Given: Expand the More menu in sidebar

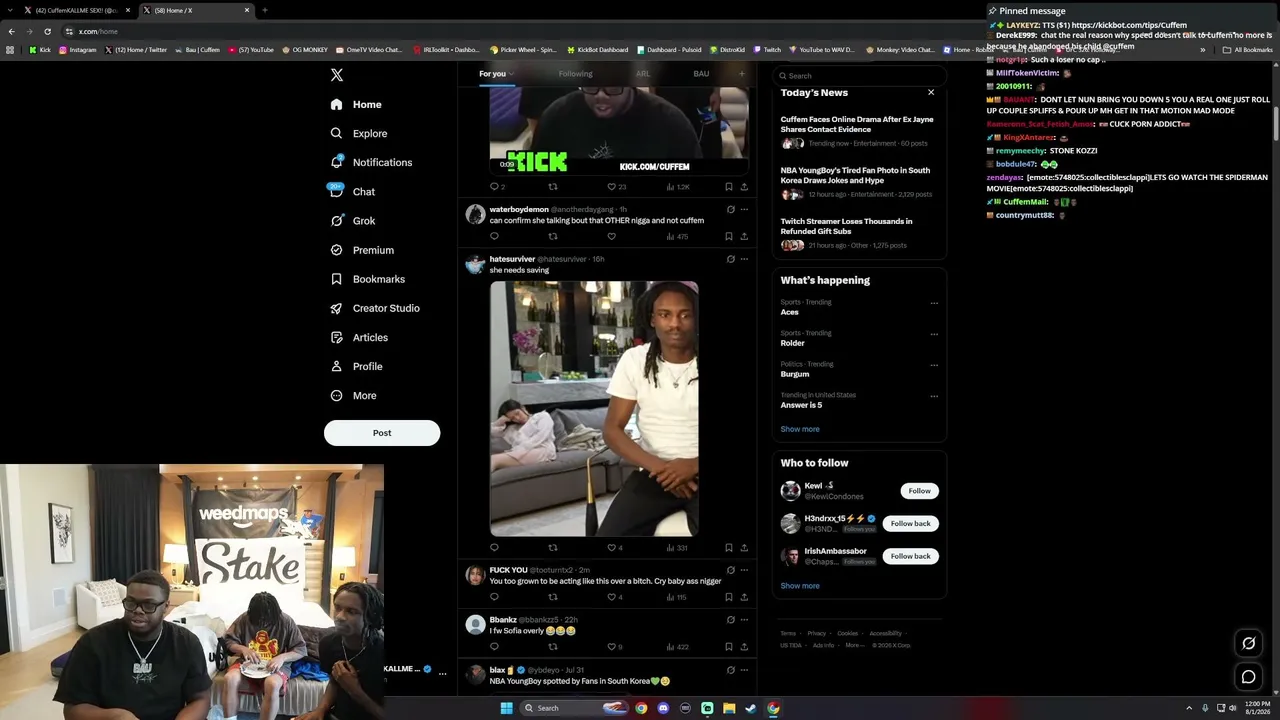Looking at the screenshot, I should pos(353,395).
